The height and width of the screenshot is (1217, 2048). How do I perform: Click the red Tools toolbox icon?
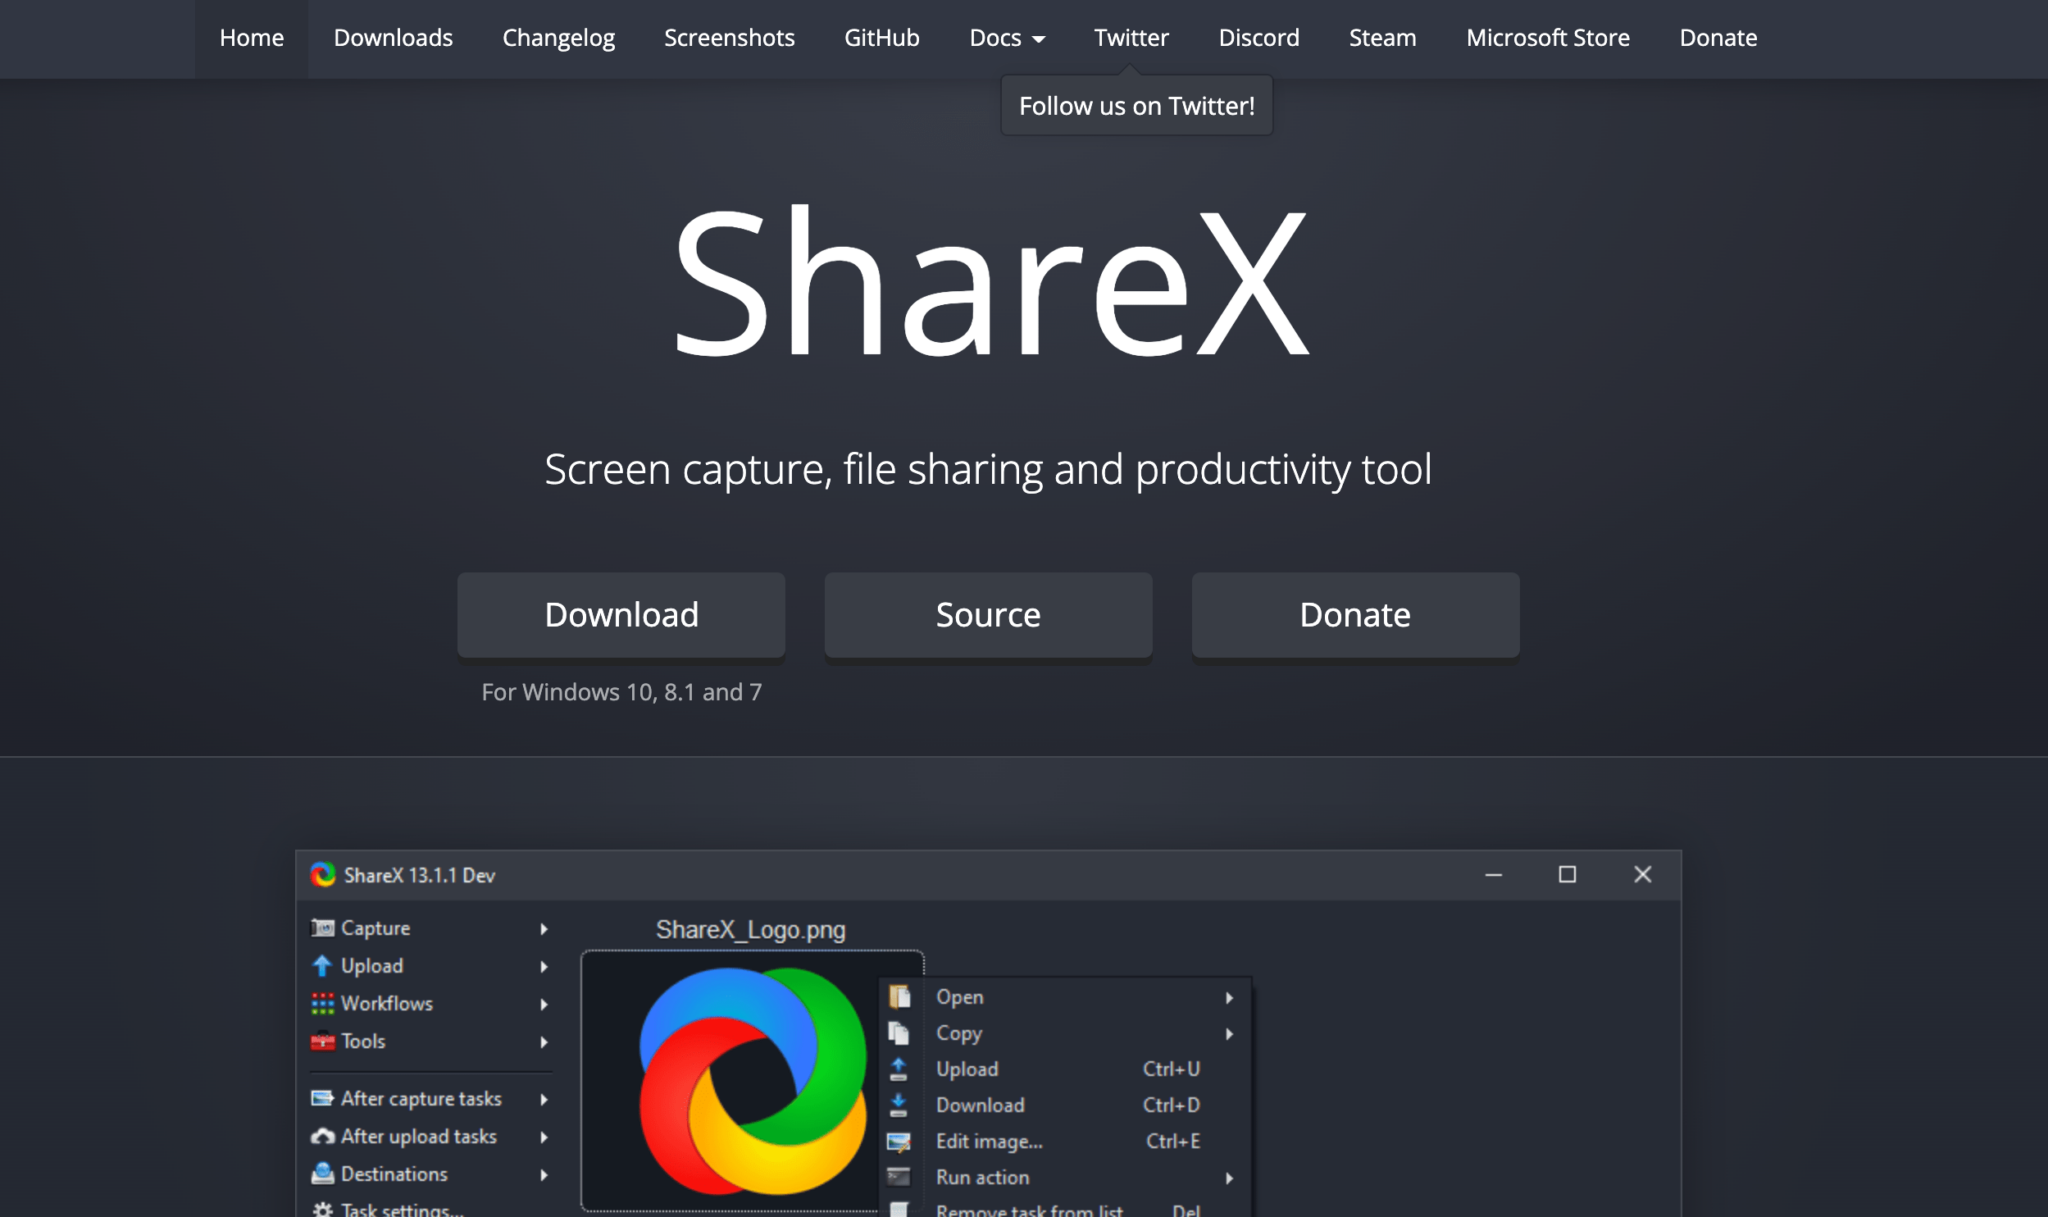click(322, 1041)
